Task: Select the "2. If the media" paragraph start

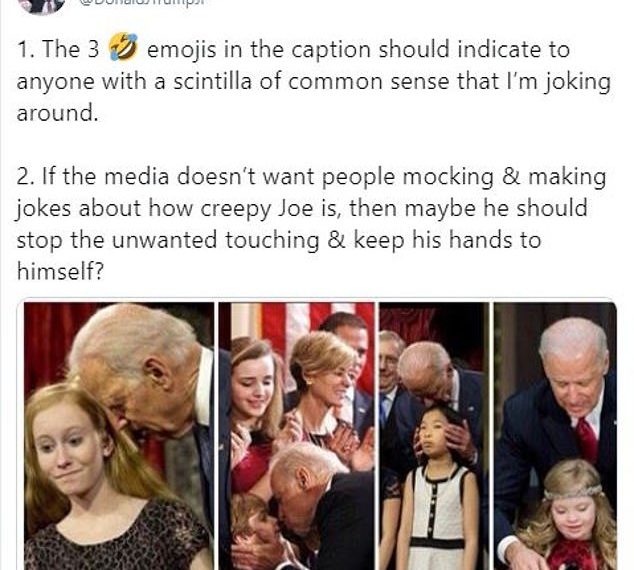Action: (93, 177)
